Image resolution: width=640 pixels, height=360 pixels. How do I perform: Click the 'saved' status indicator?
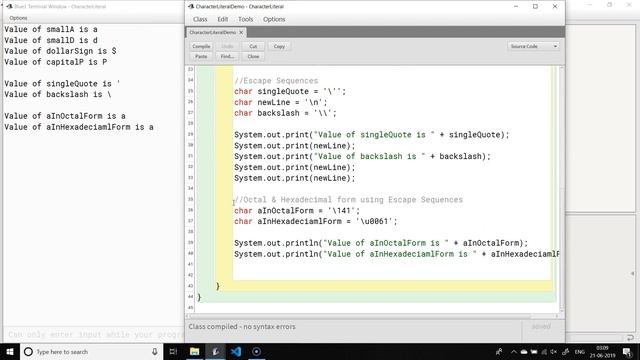click(541, 327)
